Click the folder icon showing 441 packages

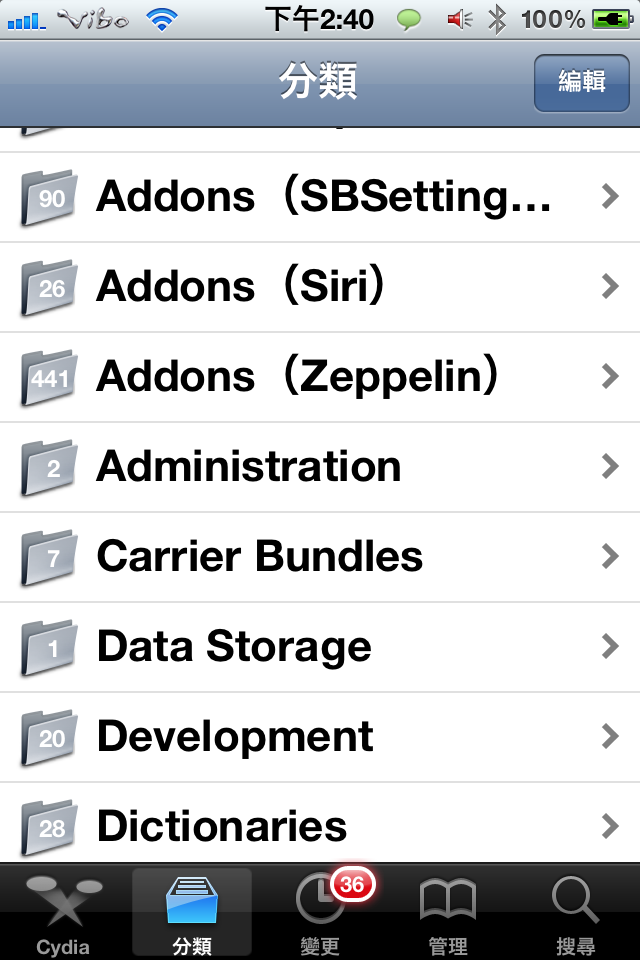(x=49, y=377)
